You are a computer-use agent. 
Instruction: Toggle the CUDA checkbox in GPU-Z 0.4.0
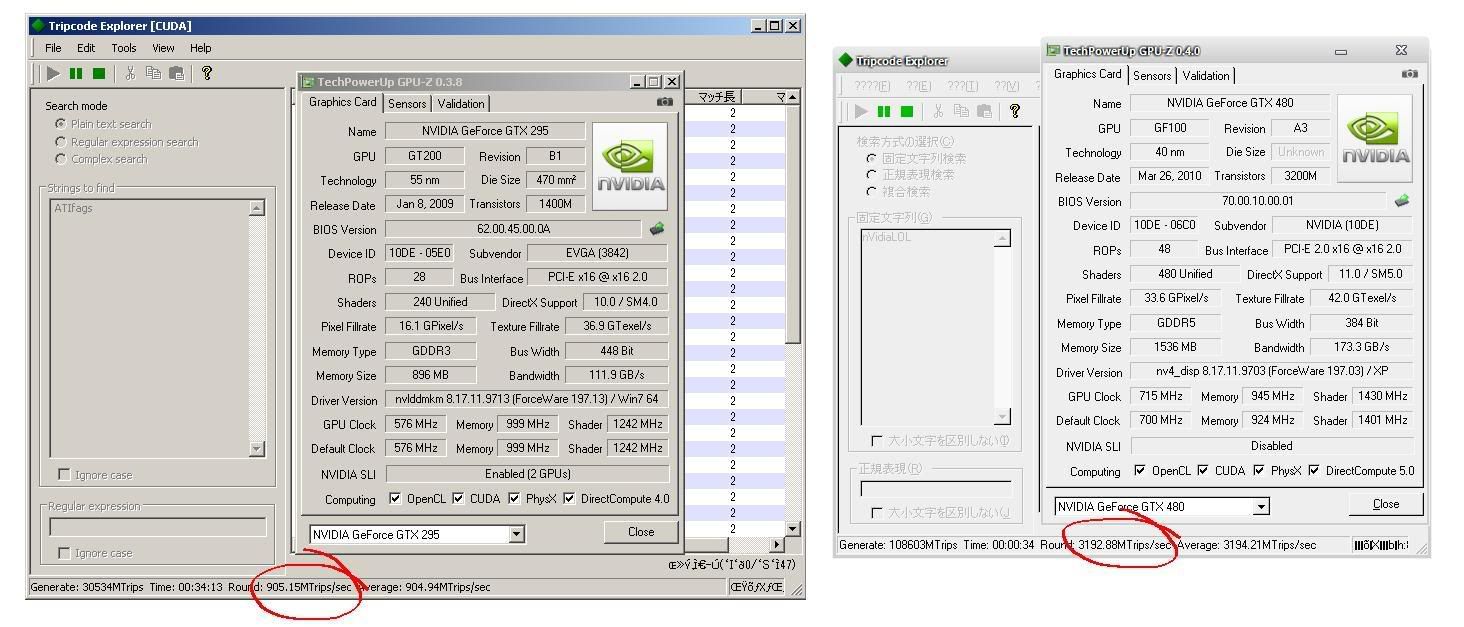[1203, 471]
